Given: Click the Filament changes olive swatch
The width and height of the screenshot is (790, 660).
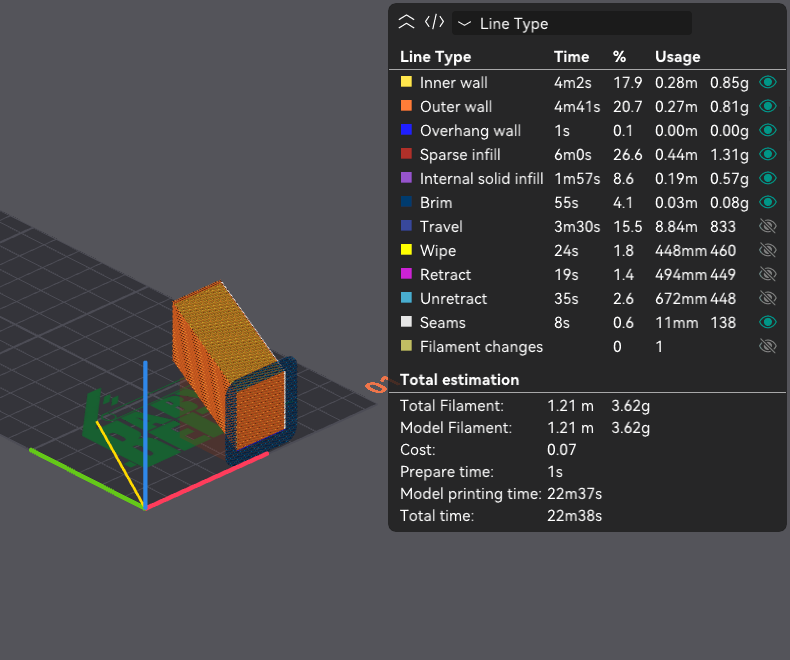Looking at the screenshot, I should pos(406,346).
